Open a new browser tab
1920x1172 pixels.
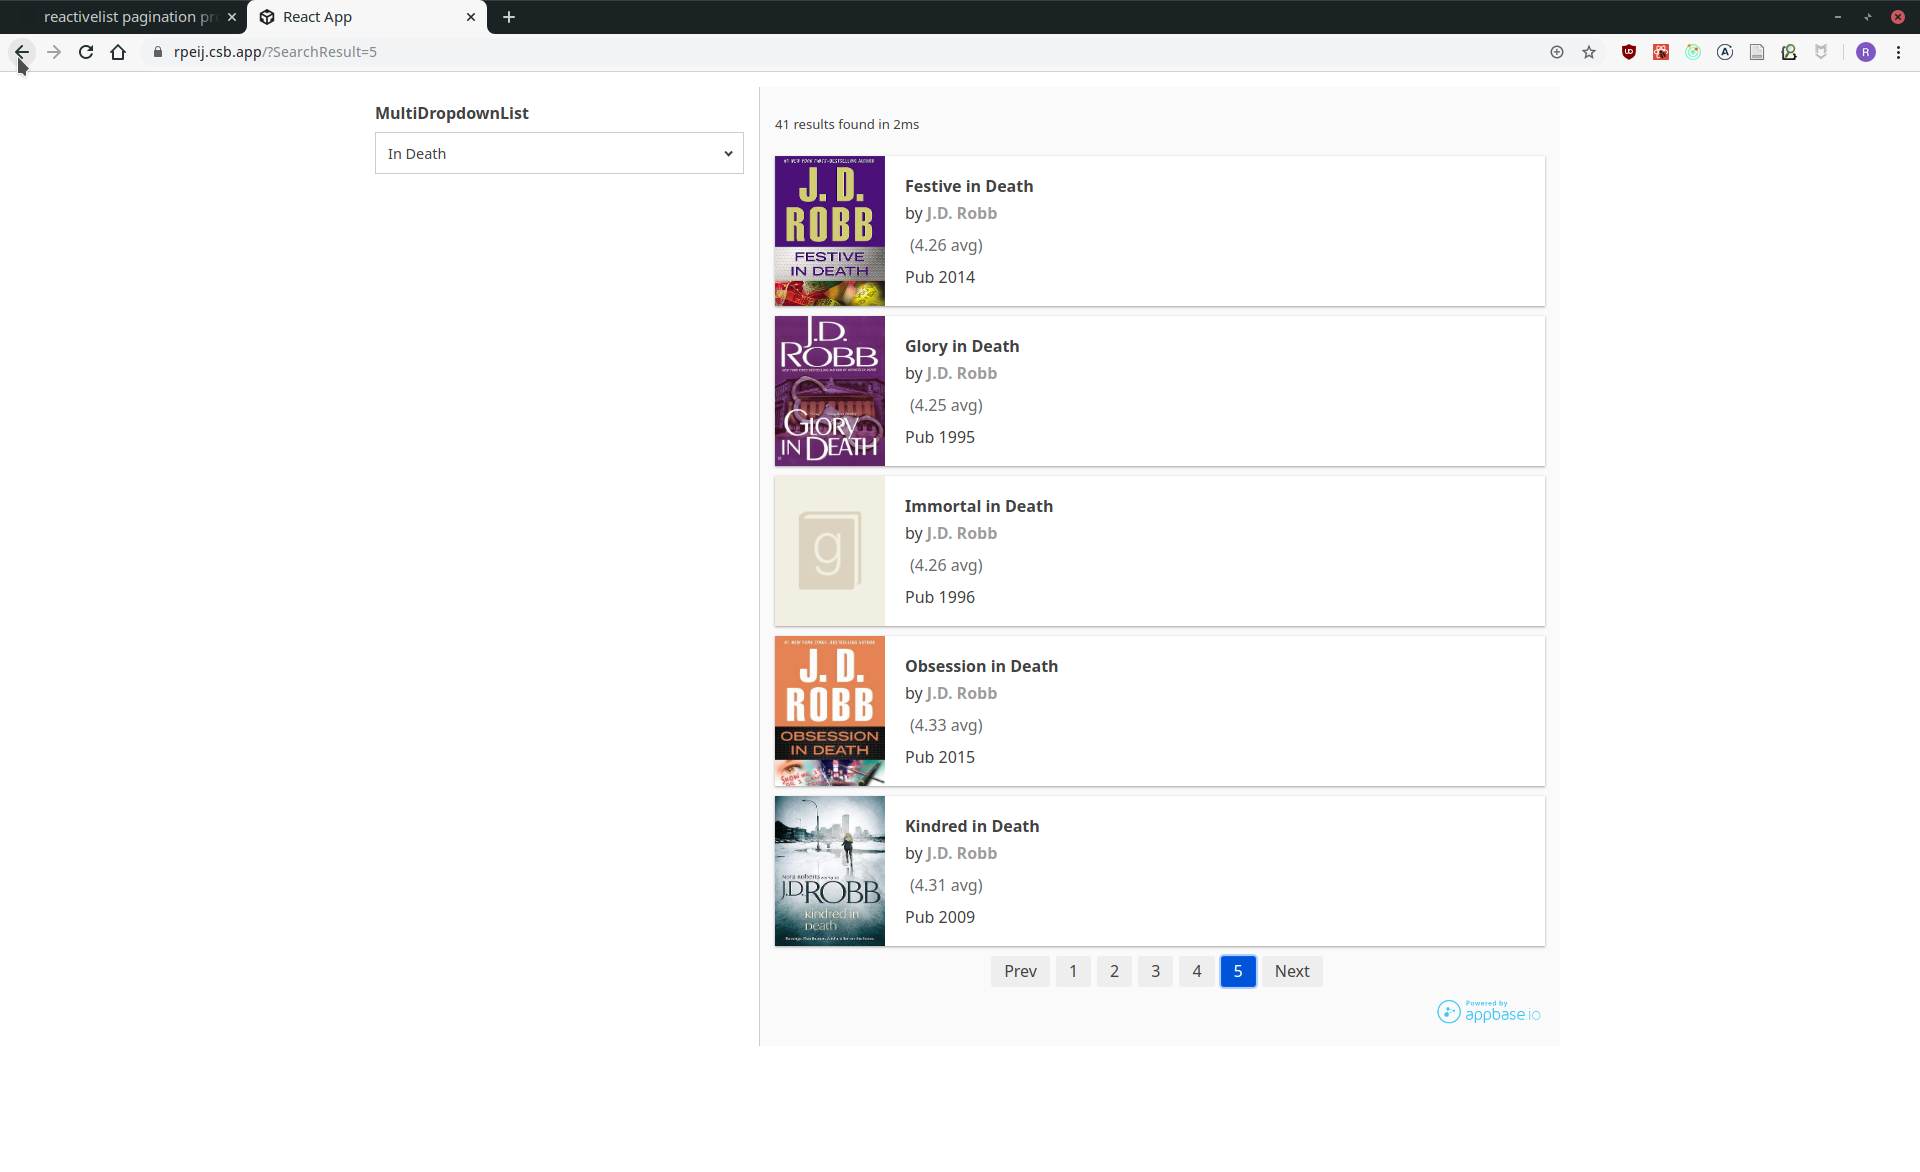click(x=509, y=17)
